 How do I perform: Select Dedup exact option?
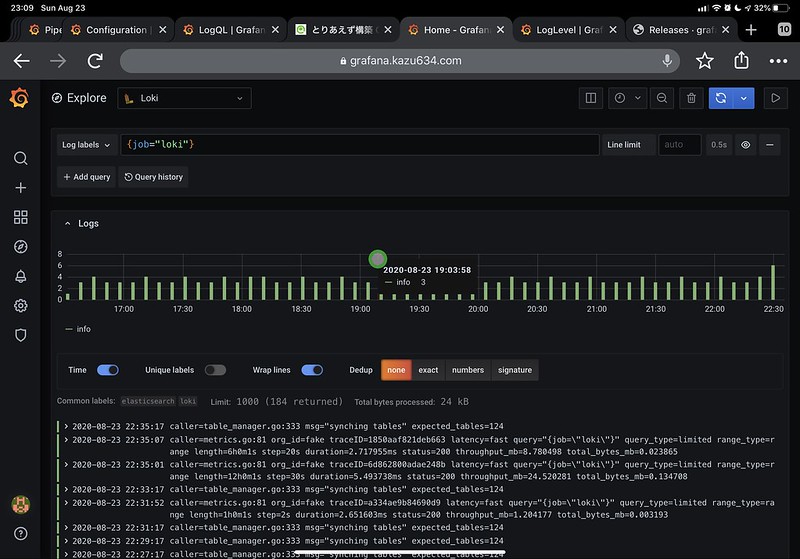(428, 370)
